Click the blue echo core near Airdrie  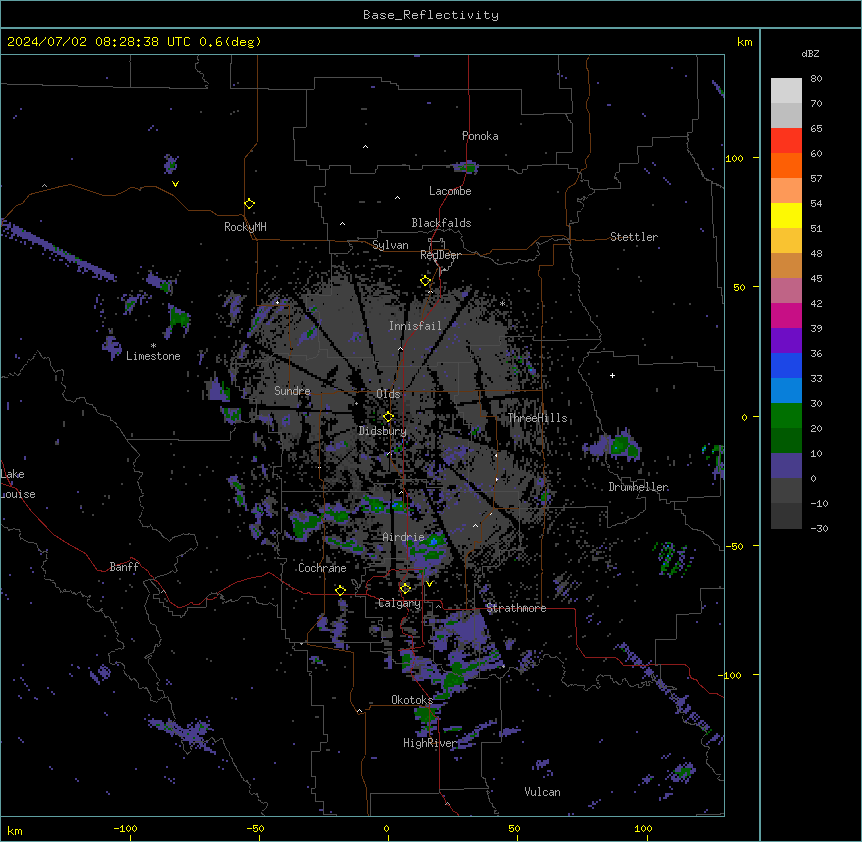click(434, 542)
